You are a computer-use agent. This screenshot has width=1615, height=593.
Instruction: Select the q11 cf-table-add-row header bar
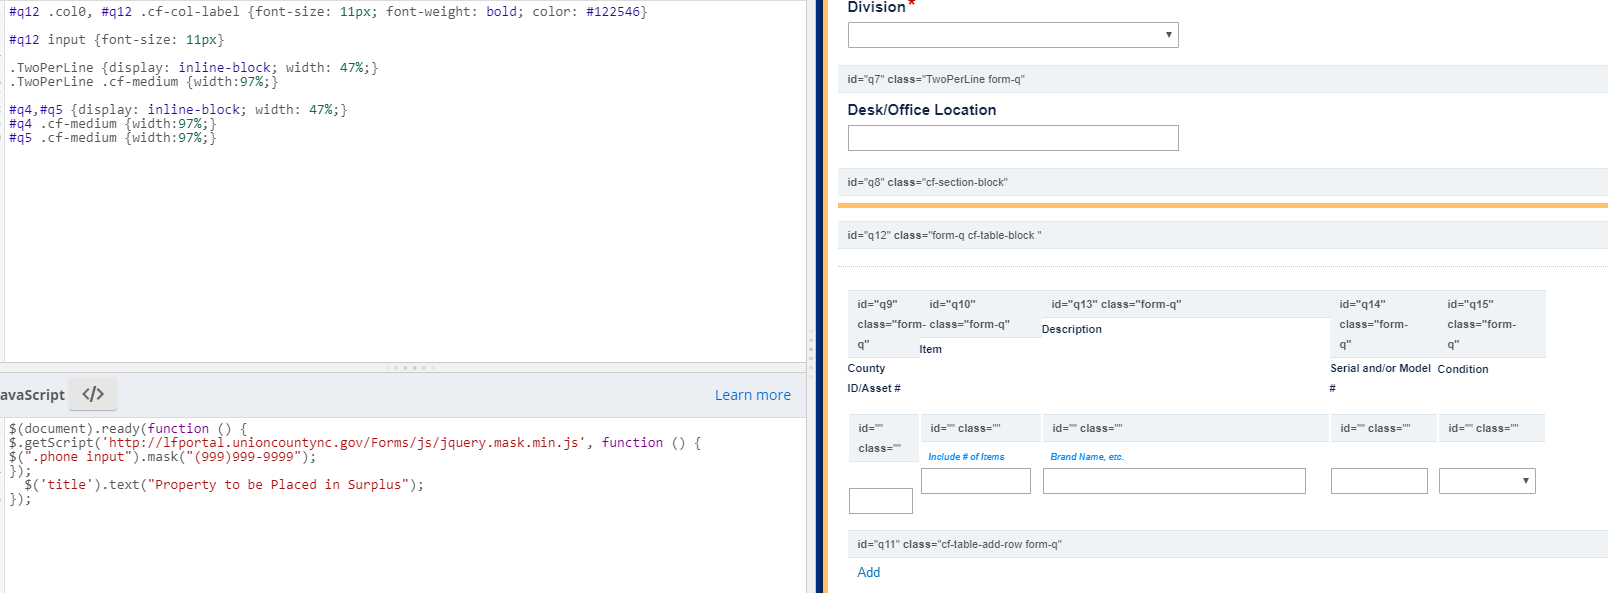[1220, 544]
